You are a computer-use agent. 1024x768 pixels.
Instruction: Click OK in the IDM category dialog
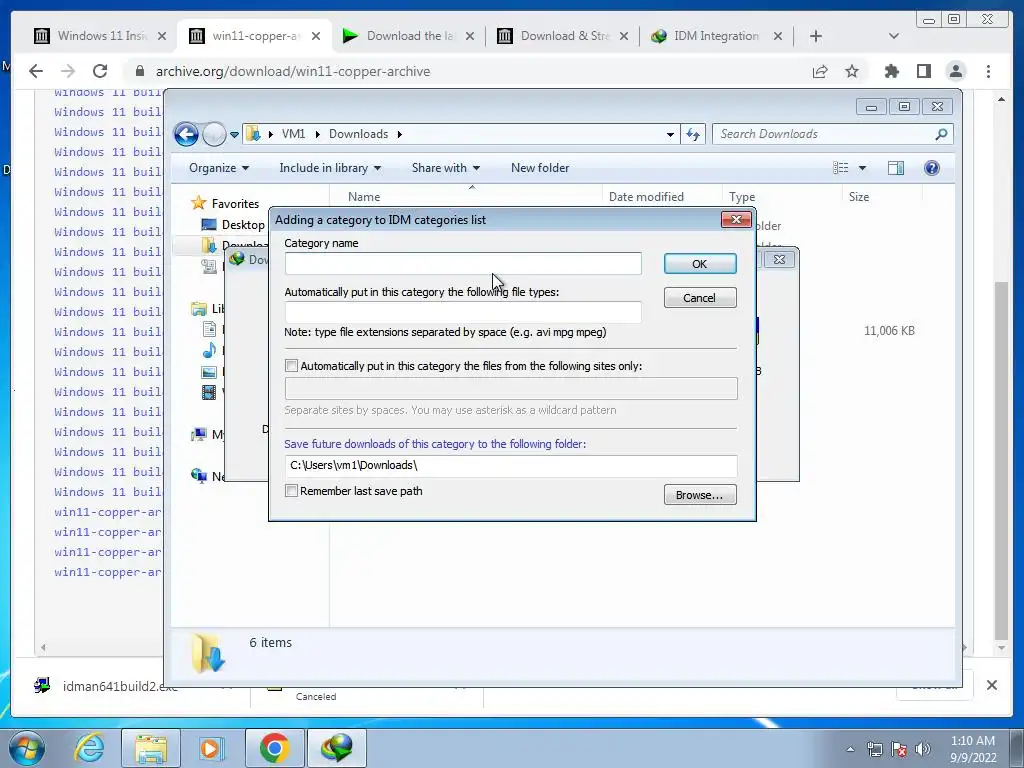pyautogui.click(x=699, y=264)
